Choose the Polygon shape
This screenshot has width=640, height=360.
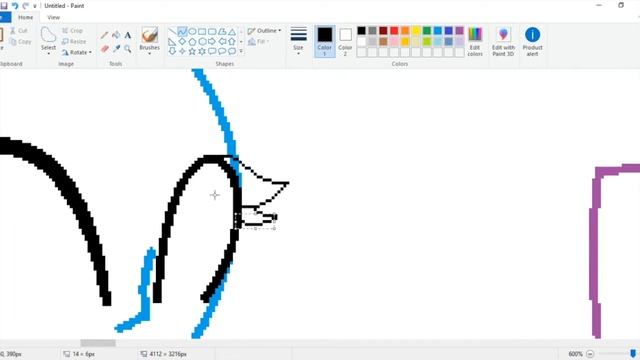click(222, 31)
